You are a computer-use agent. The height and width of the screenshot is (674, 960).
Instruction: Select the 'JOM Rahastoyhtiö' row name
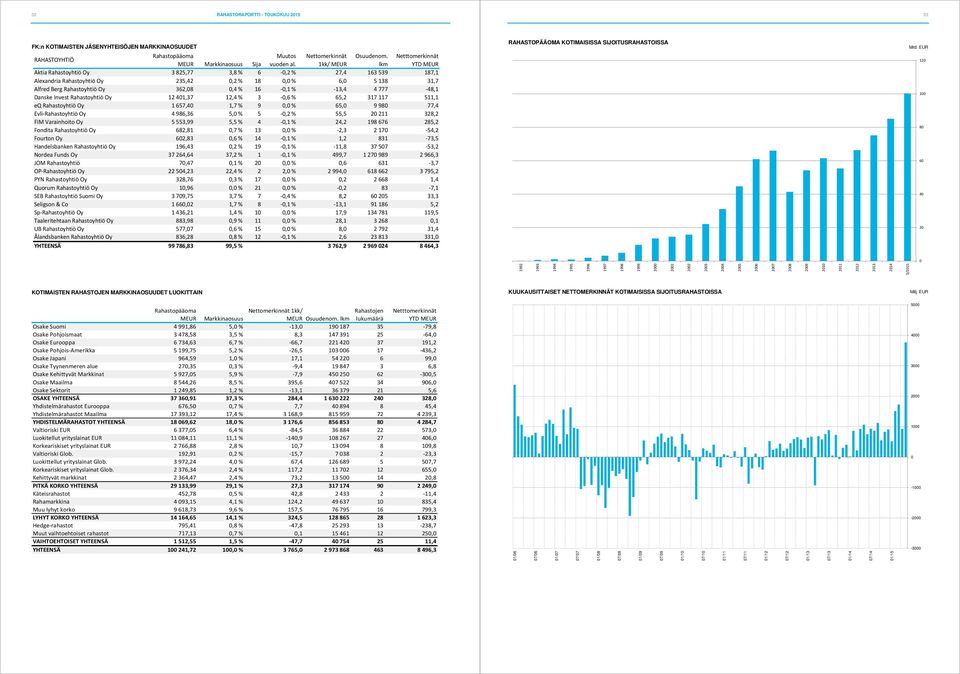pos(57,163)
